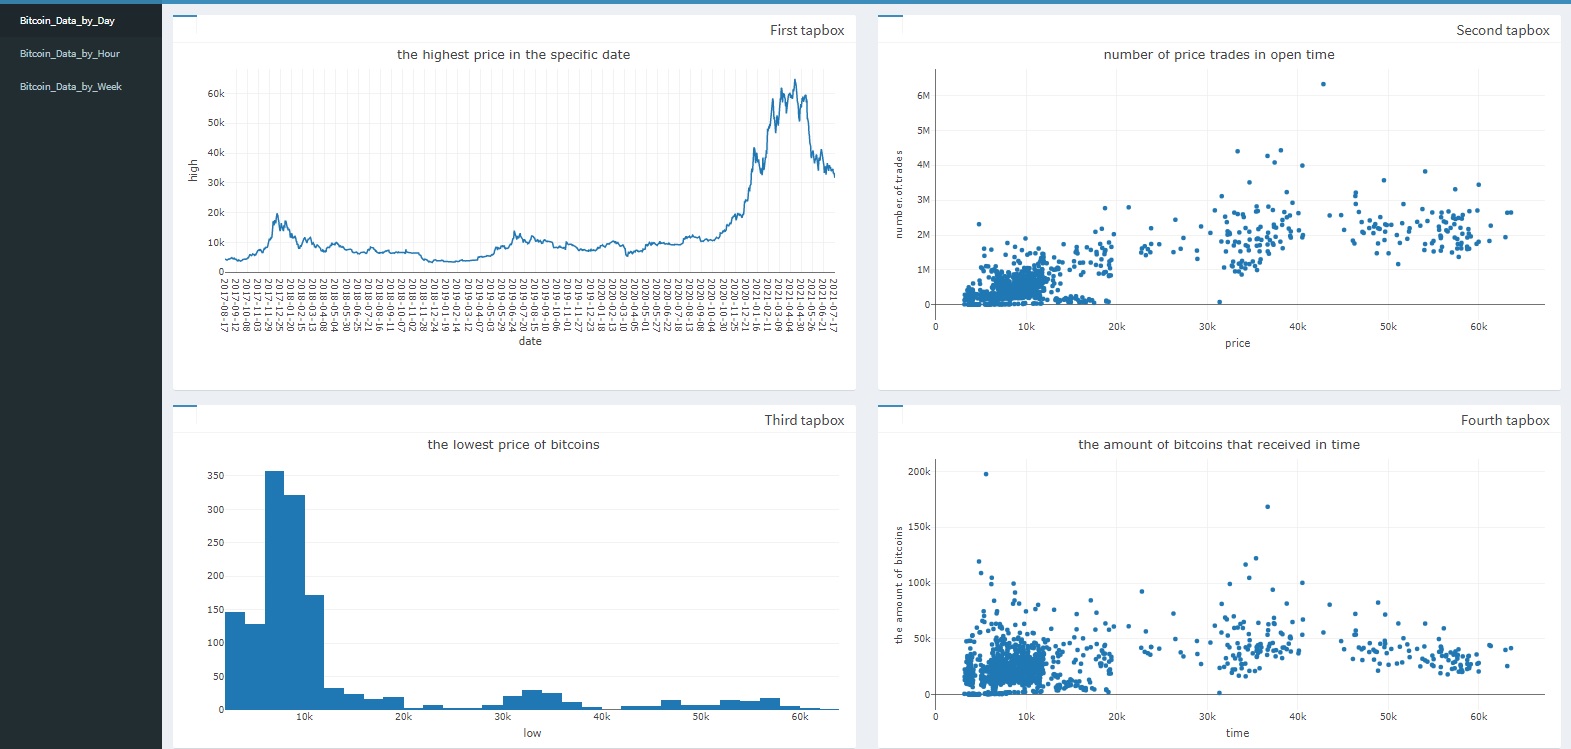
Task: Click the 350 tick on histogram axis
Action: [216, 476]
